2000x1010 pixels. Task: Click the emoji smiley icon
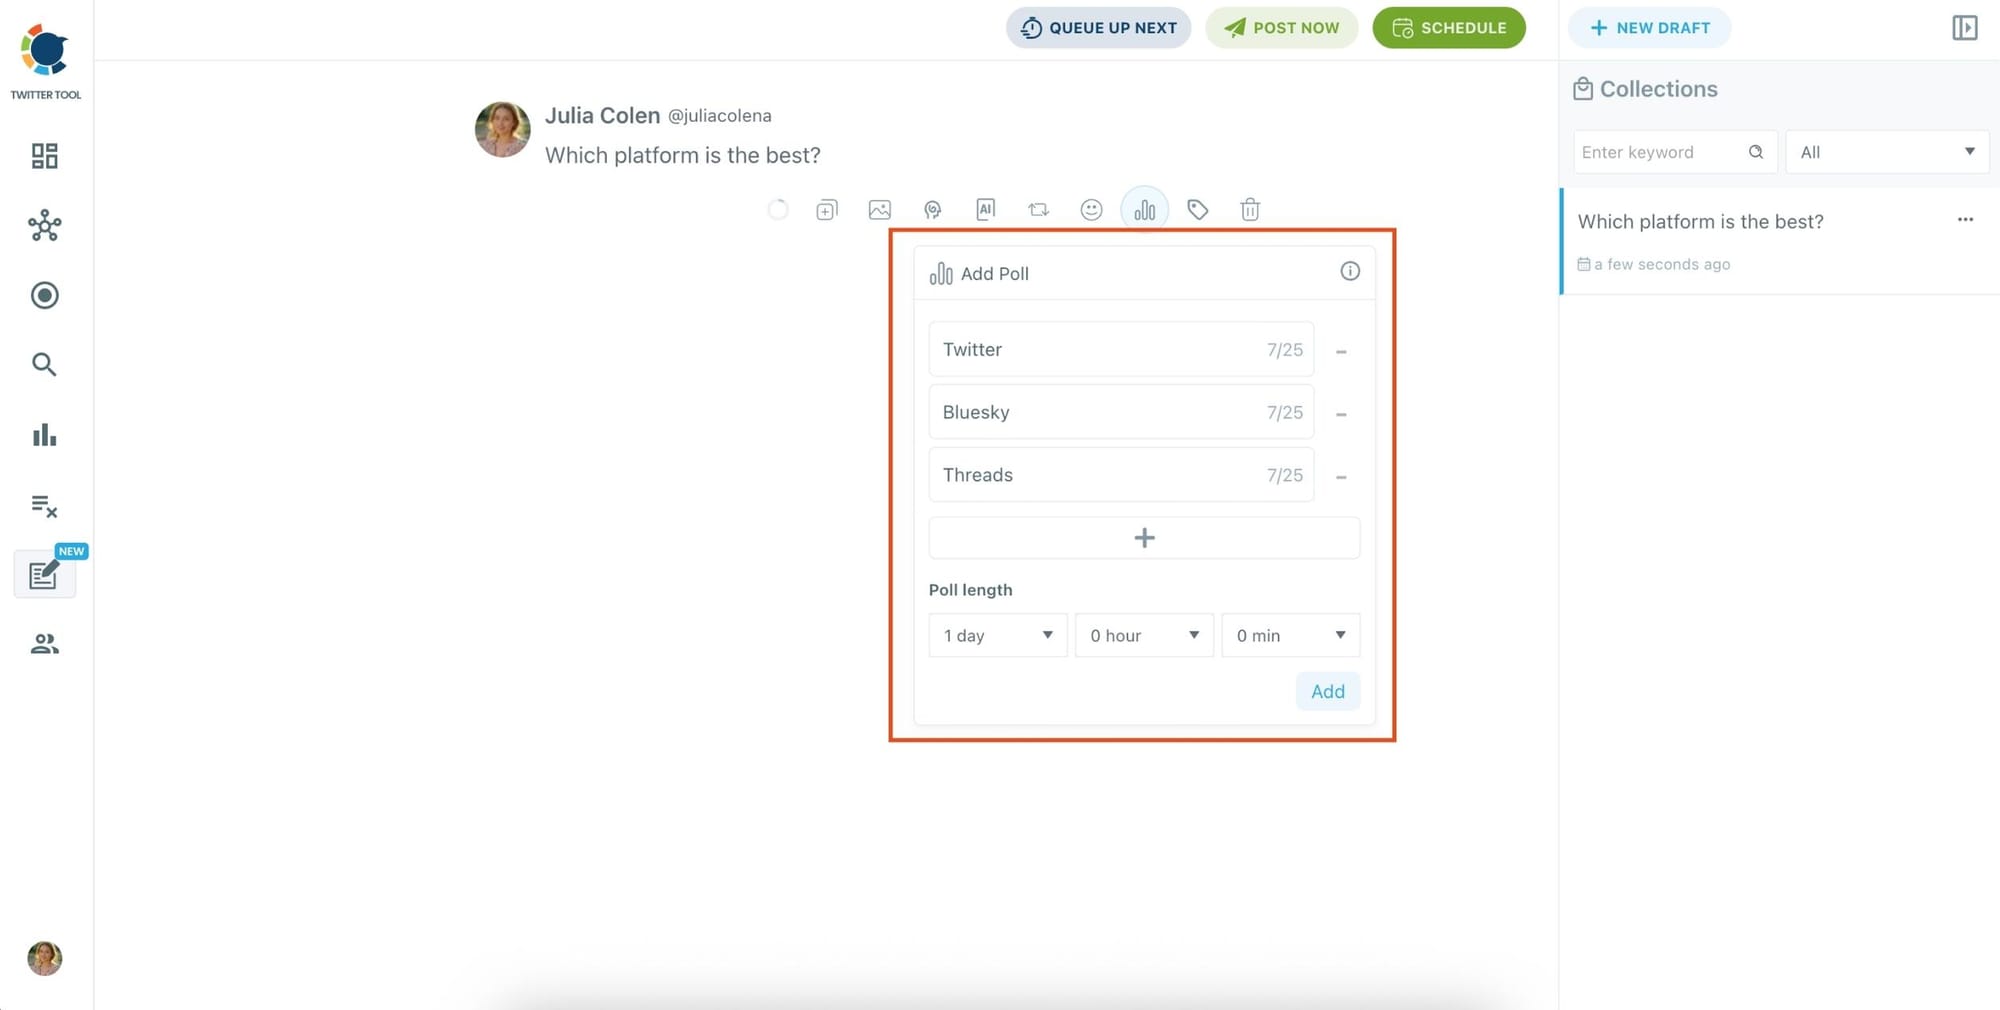tap(1092, 210)
